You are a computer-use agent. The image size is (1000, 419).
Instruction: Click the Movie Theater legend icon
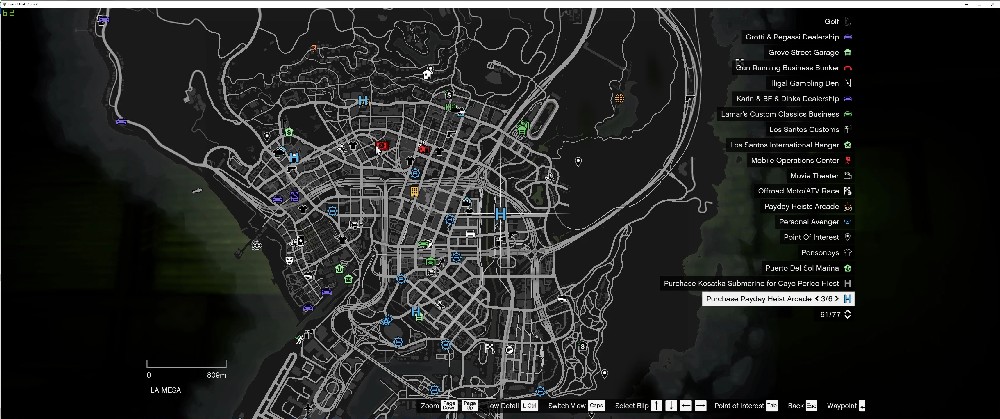coord(848,175)
